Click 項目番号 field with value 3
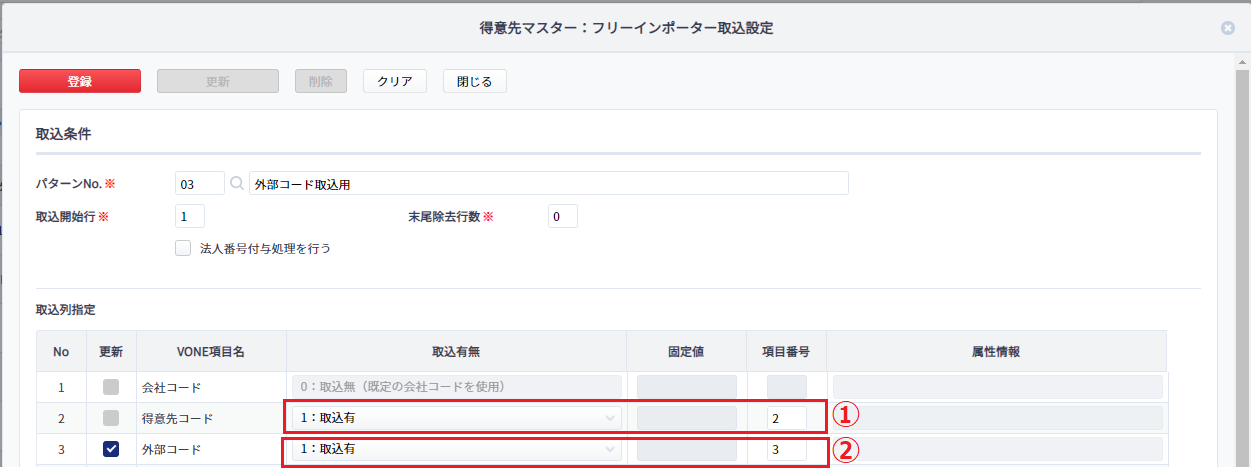This screenshot has width=1251, height=473. click(x=787, y=449)
